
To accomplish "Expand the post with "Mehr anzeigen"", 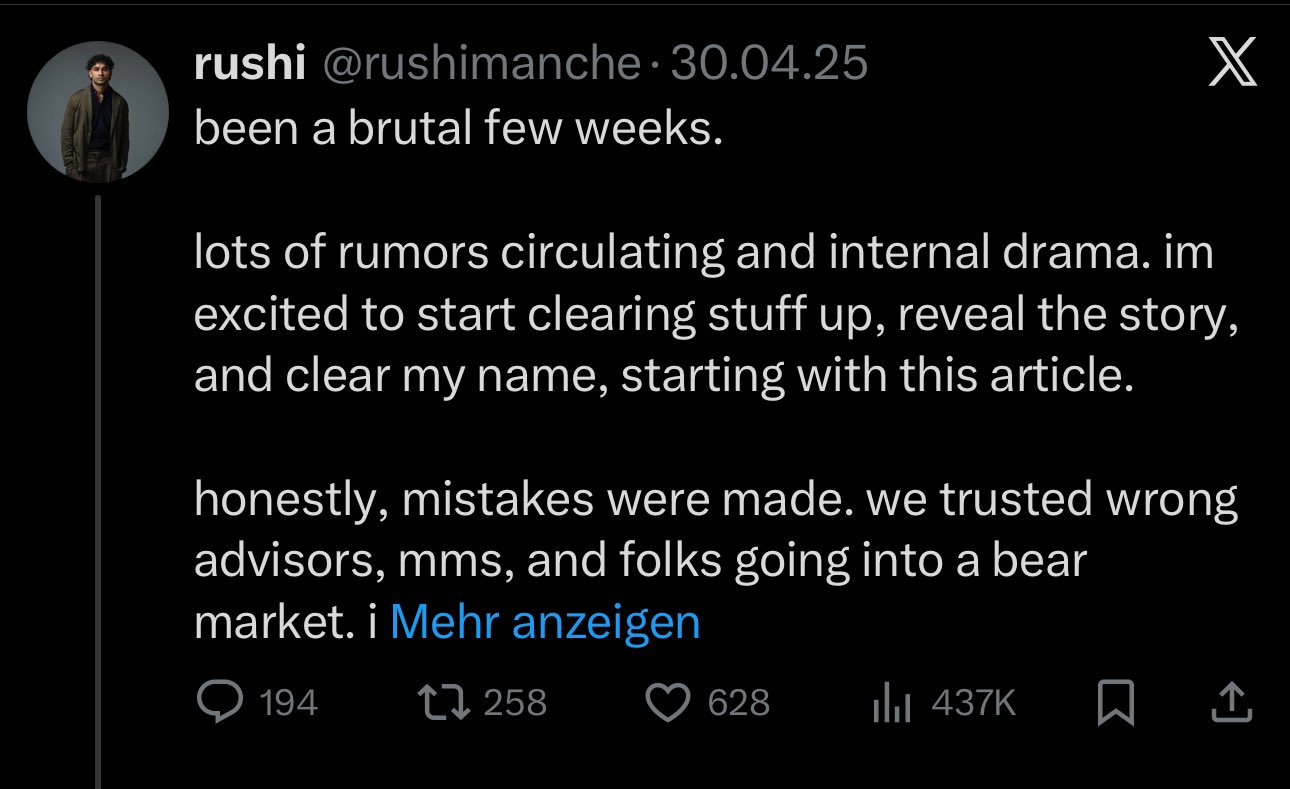I will tap(544, 622).
